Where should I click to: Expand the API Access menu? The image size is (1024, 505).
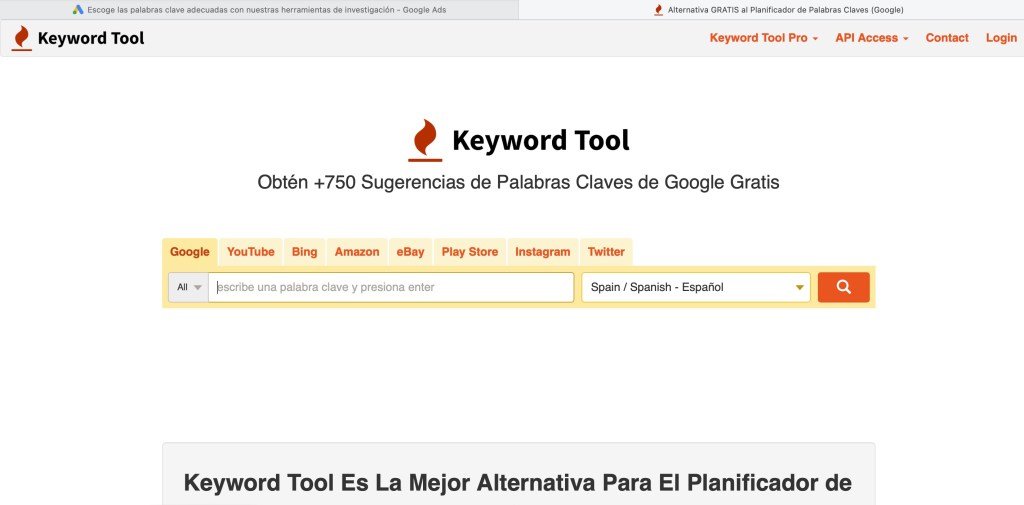click(871, 38)
